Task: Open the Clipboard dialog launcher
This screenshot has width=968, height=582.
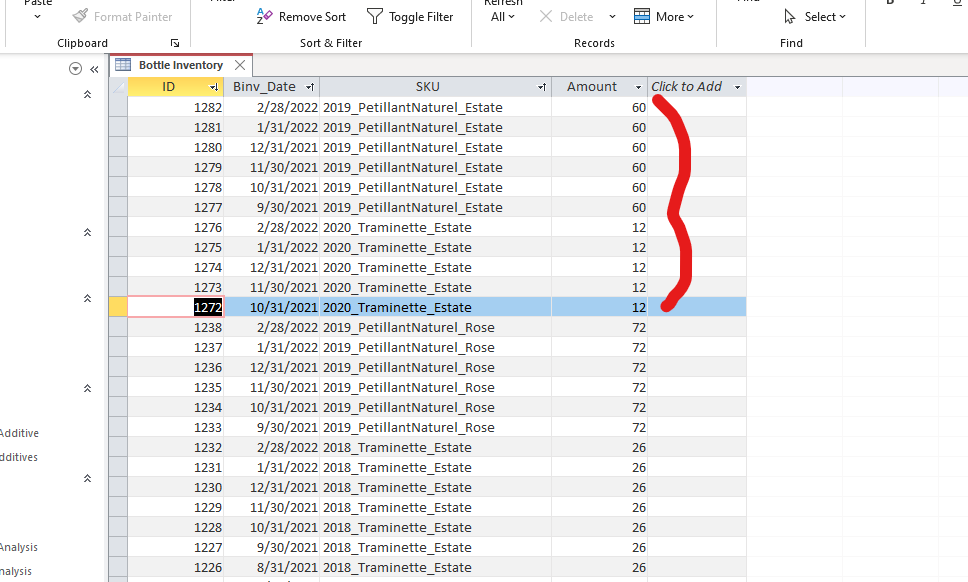Action: point(175,43)
